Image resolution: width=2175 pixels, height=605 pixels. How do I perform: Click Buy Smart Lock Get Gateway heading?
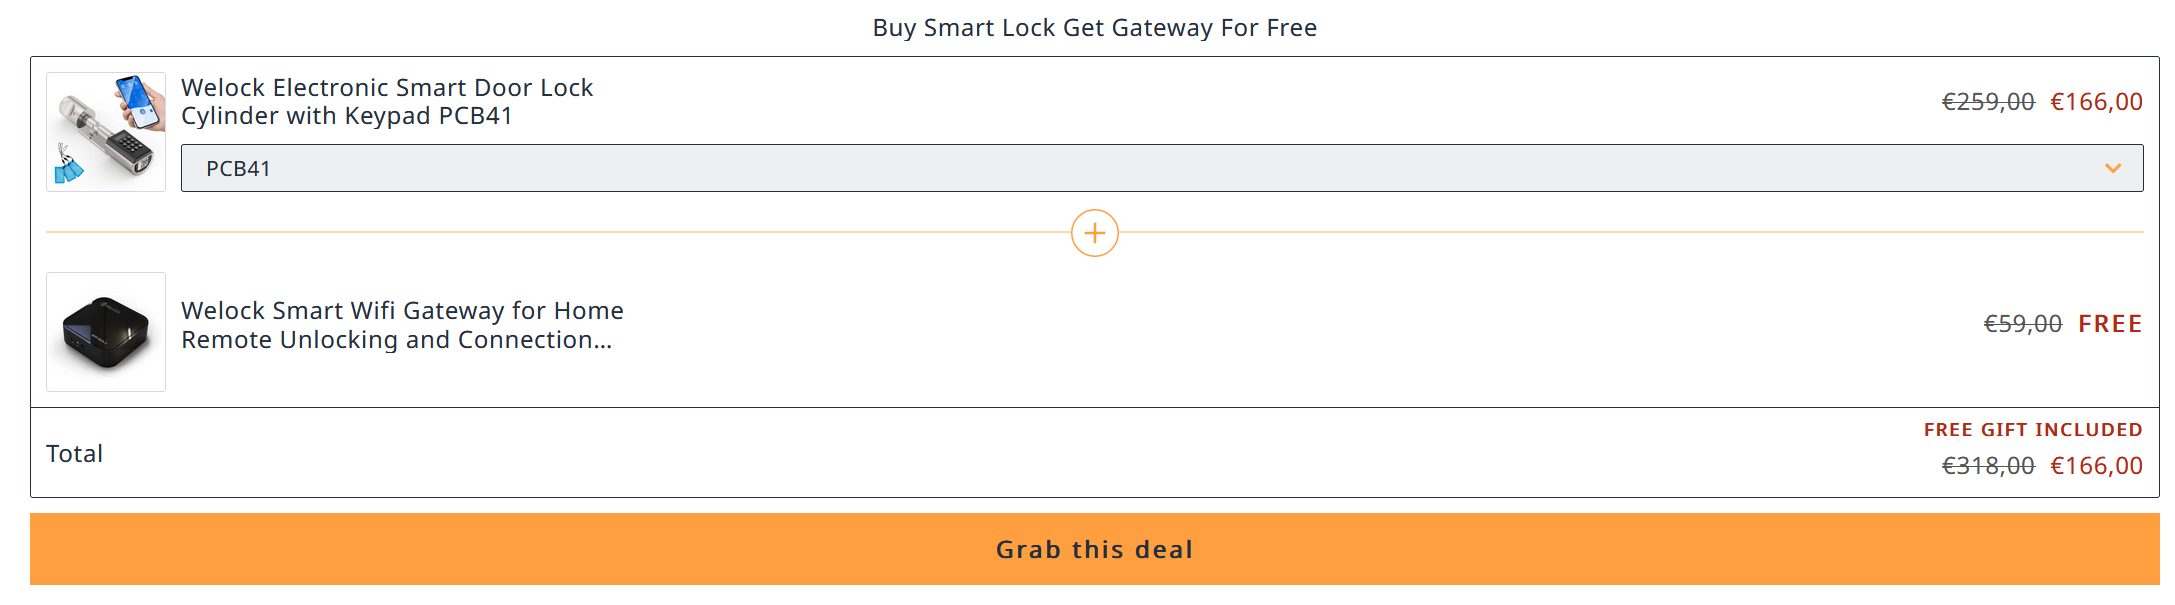point(1094,28)
